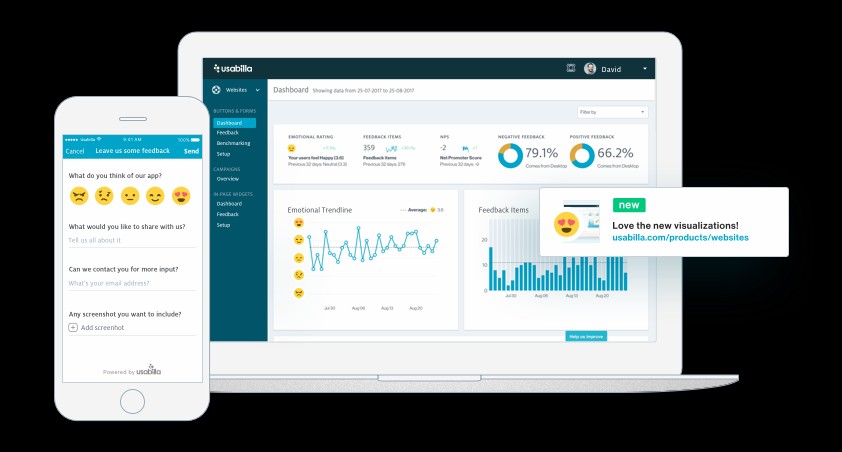Expand the David user menu arrow
The height and width of the screenshot is (452, 842).
coord(645,69)
